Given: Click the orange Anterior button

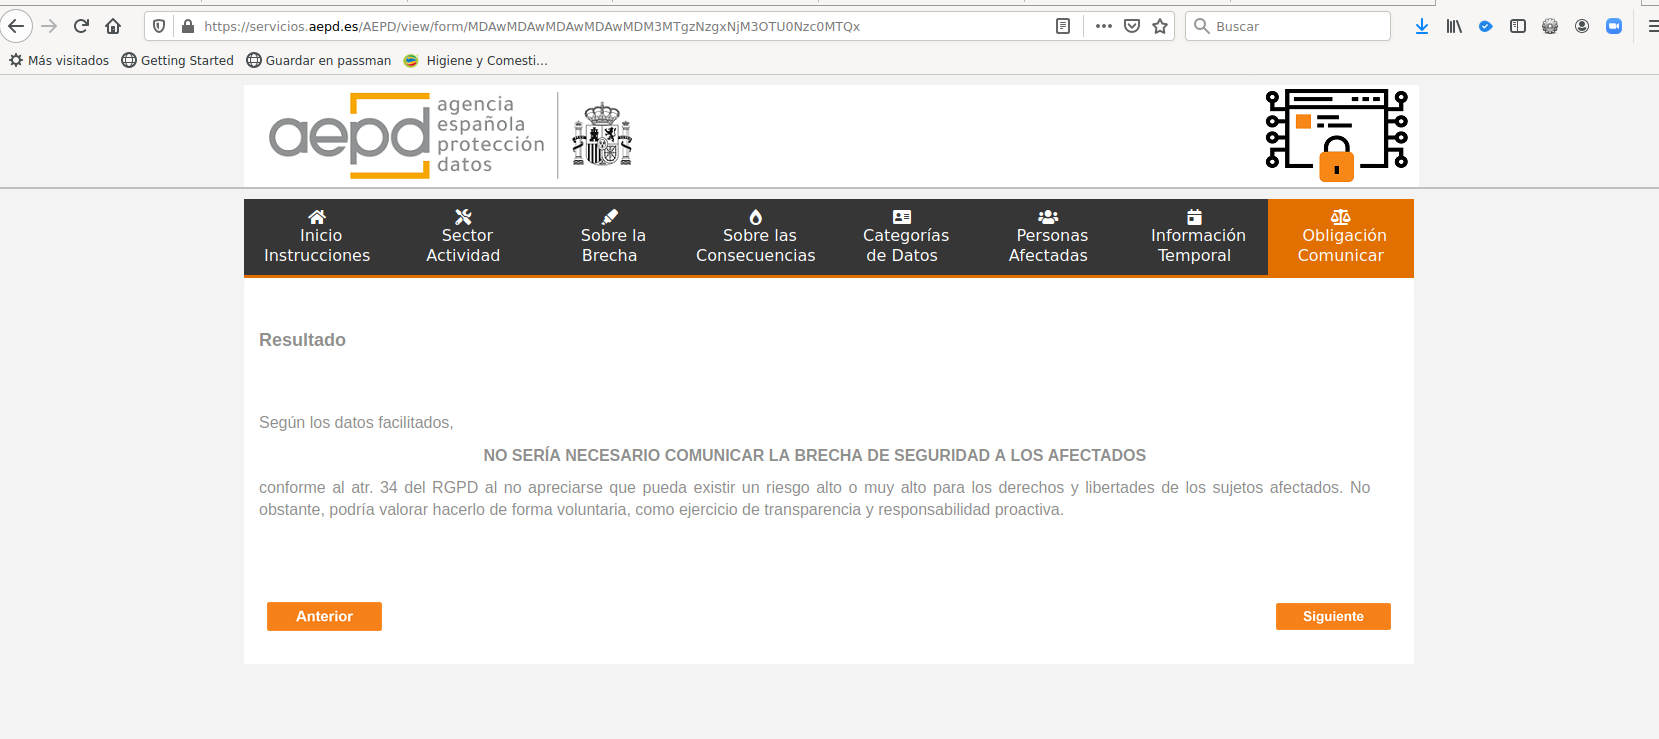Looking at the screenshot, I should 324,616.
